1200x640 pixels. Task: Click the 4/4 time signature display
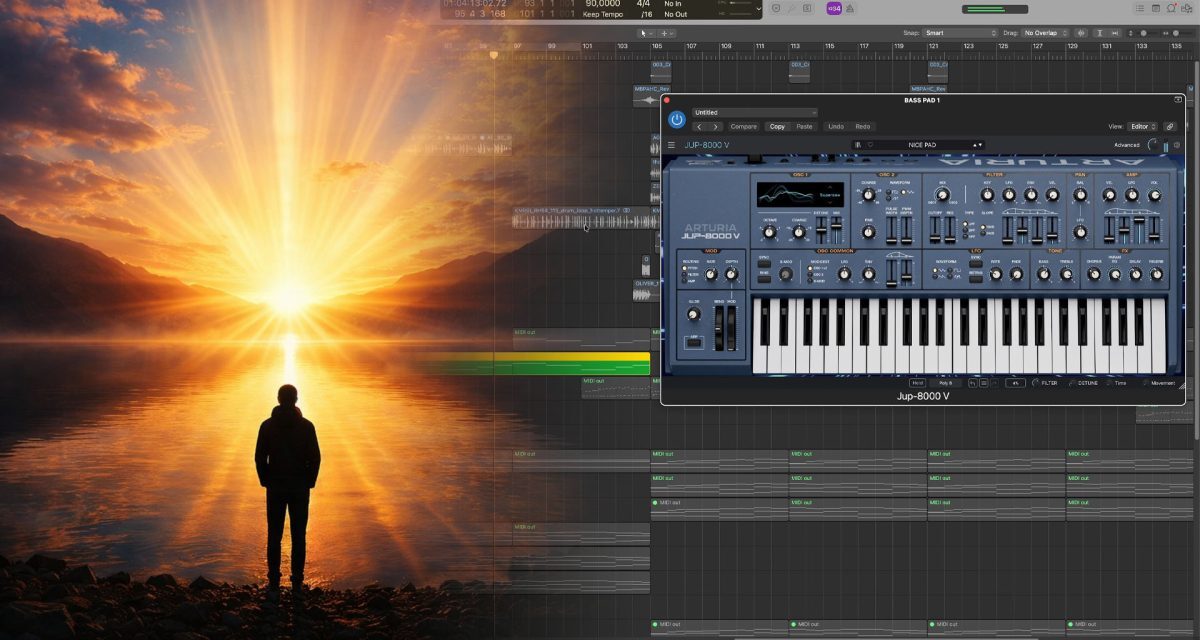tap(643, 3)
